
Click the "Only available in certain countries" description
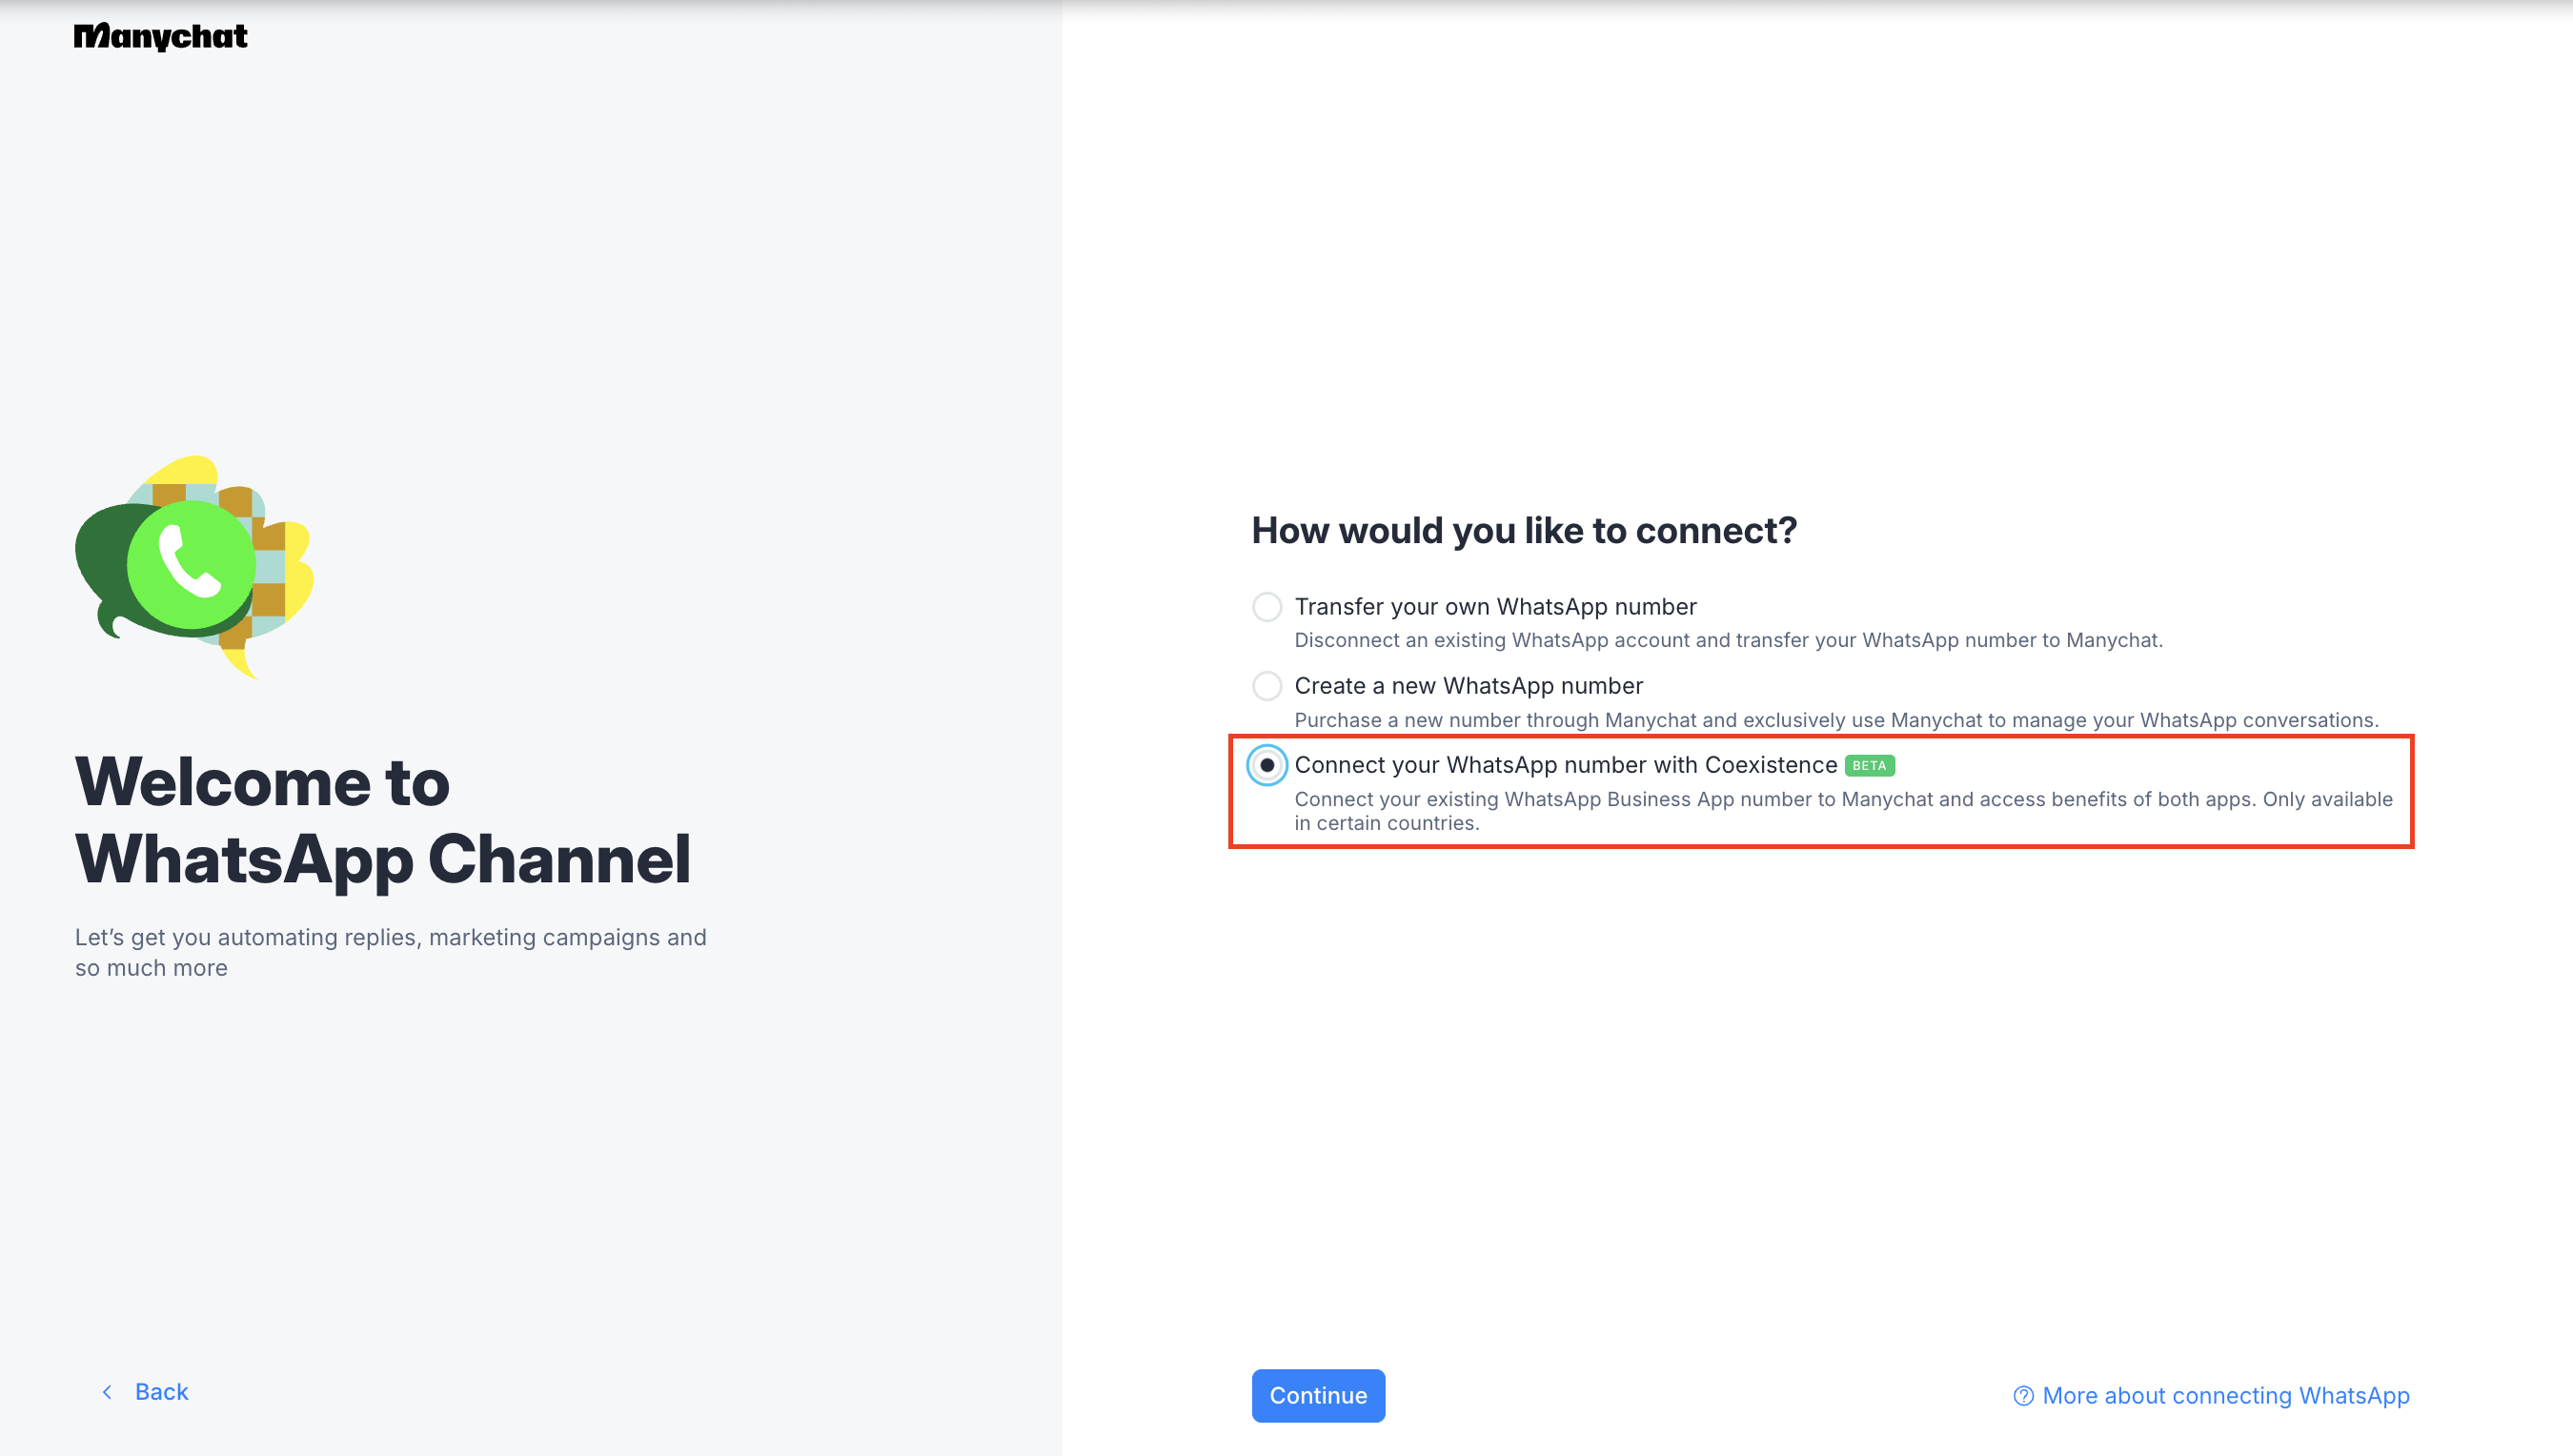pyautogui.click(x=1843, y=811)
